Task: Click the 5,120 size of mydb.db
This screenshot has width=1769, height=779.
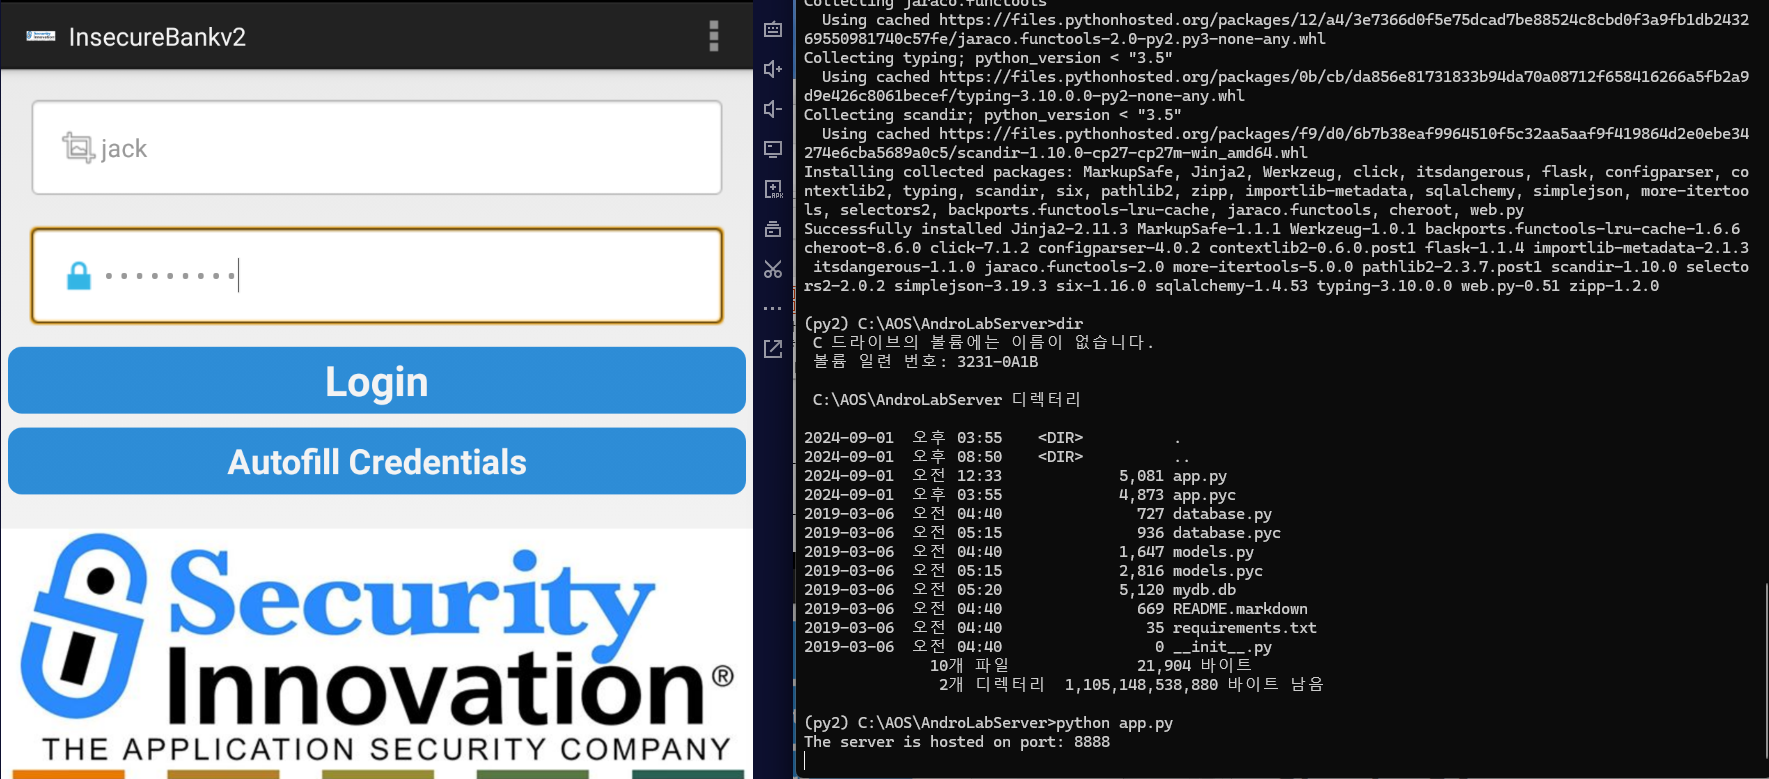Action: 1141,590
